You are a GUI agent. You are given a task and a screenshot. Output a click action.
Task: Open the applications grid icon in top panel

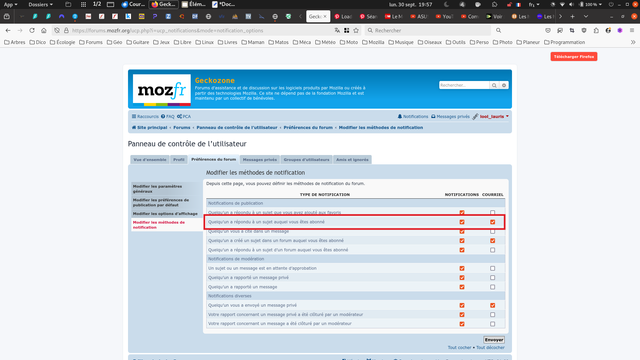[83, 4]
